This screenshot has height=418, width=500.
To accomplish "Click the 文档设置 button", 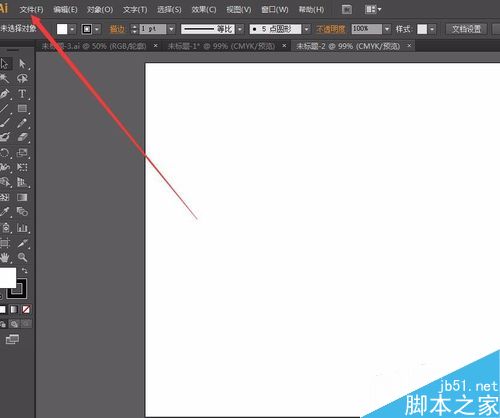I will (466, 29).
